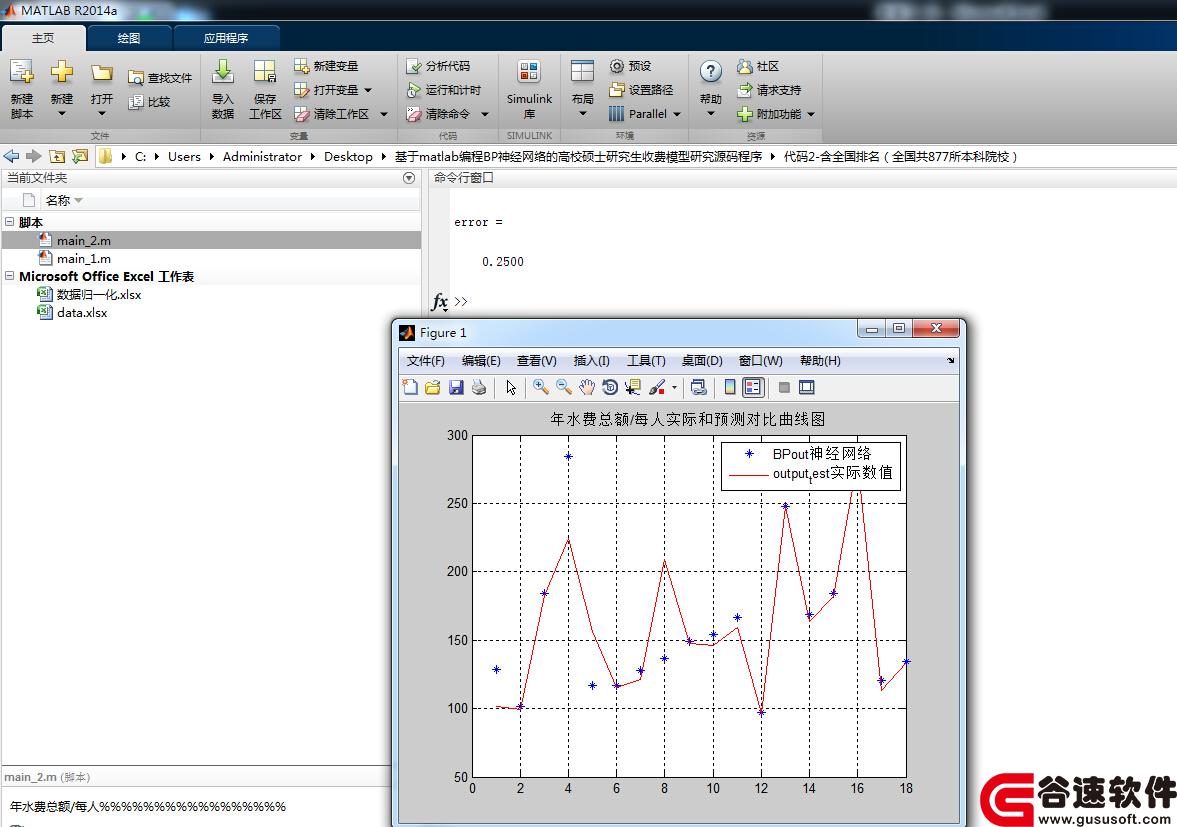Click Show Plot Tools icon in Figure 1

click(x=807, y=387)
